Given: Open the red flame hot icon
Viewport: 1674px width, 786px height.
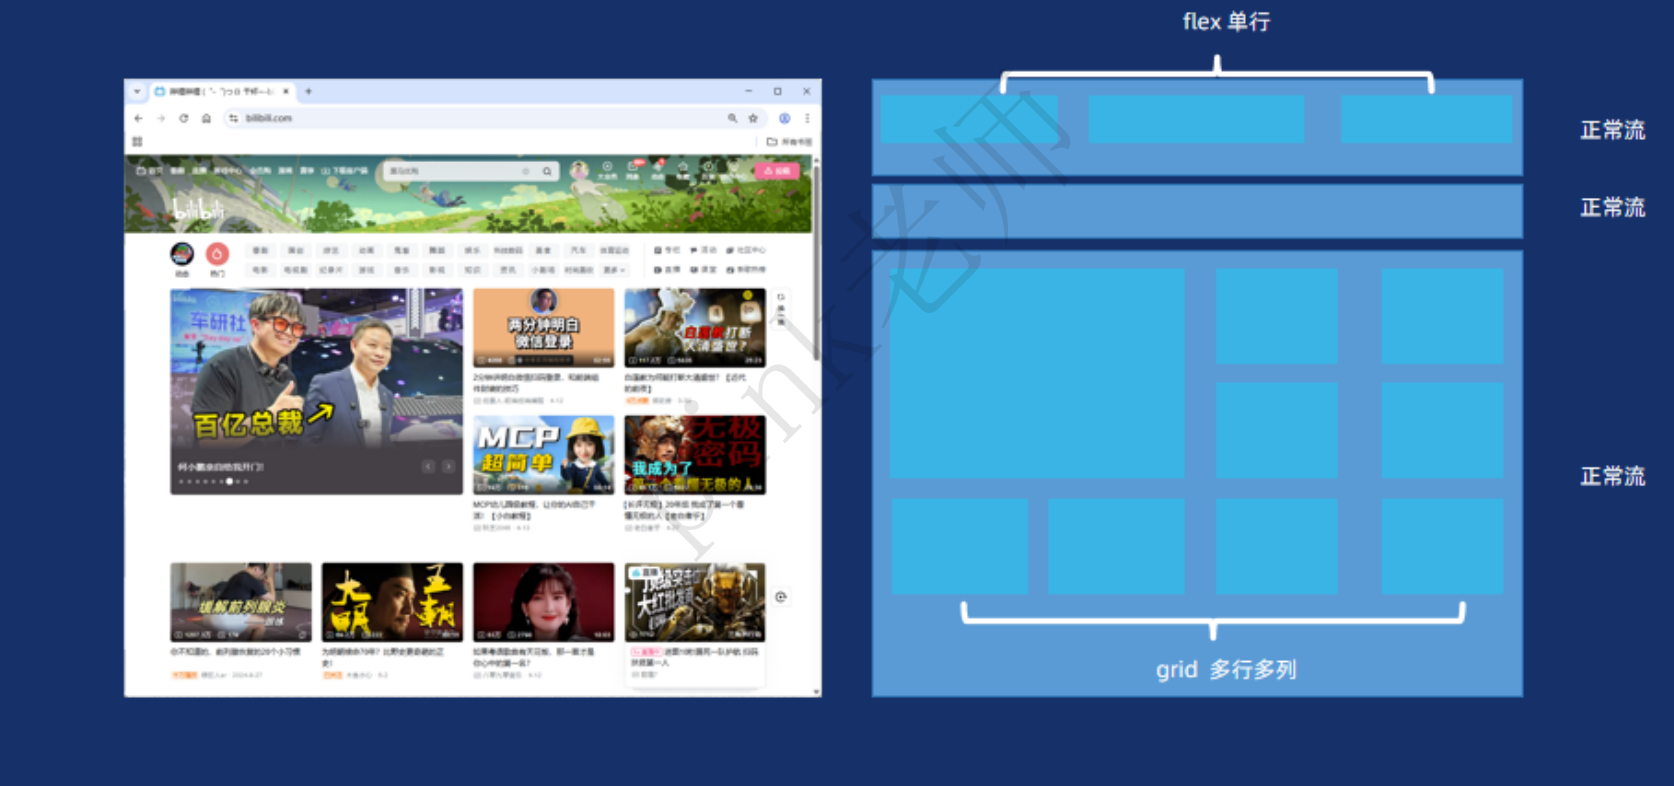Looking at the screenshot, I should tap(218, 254).
